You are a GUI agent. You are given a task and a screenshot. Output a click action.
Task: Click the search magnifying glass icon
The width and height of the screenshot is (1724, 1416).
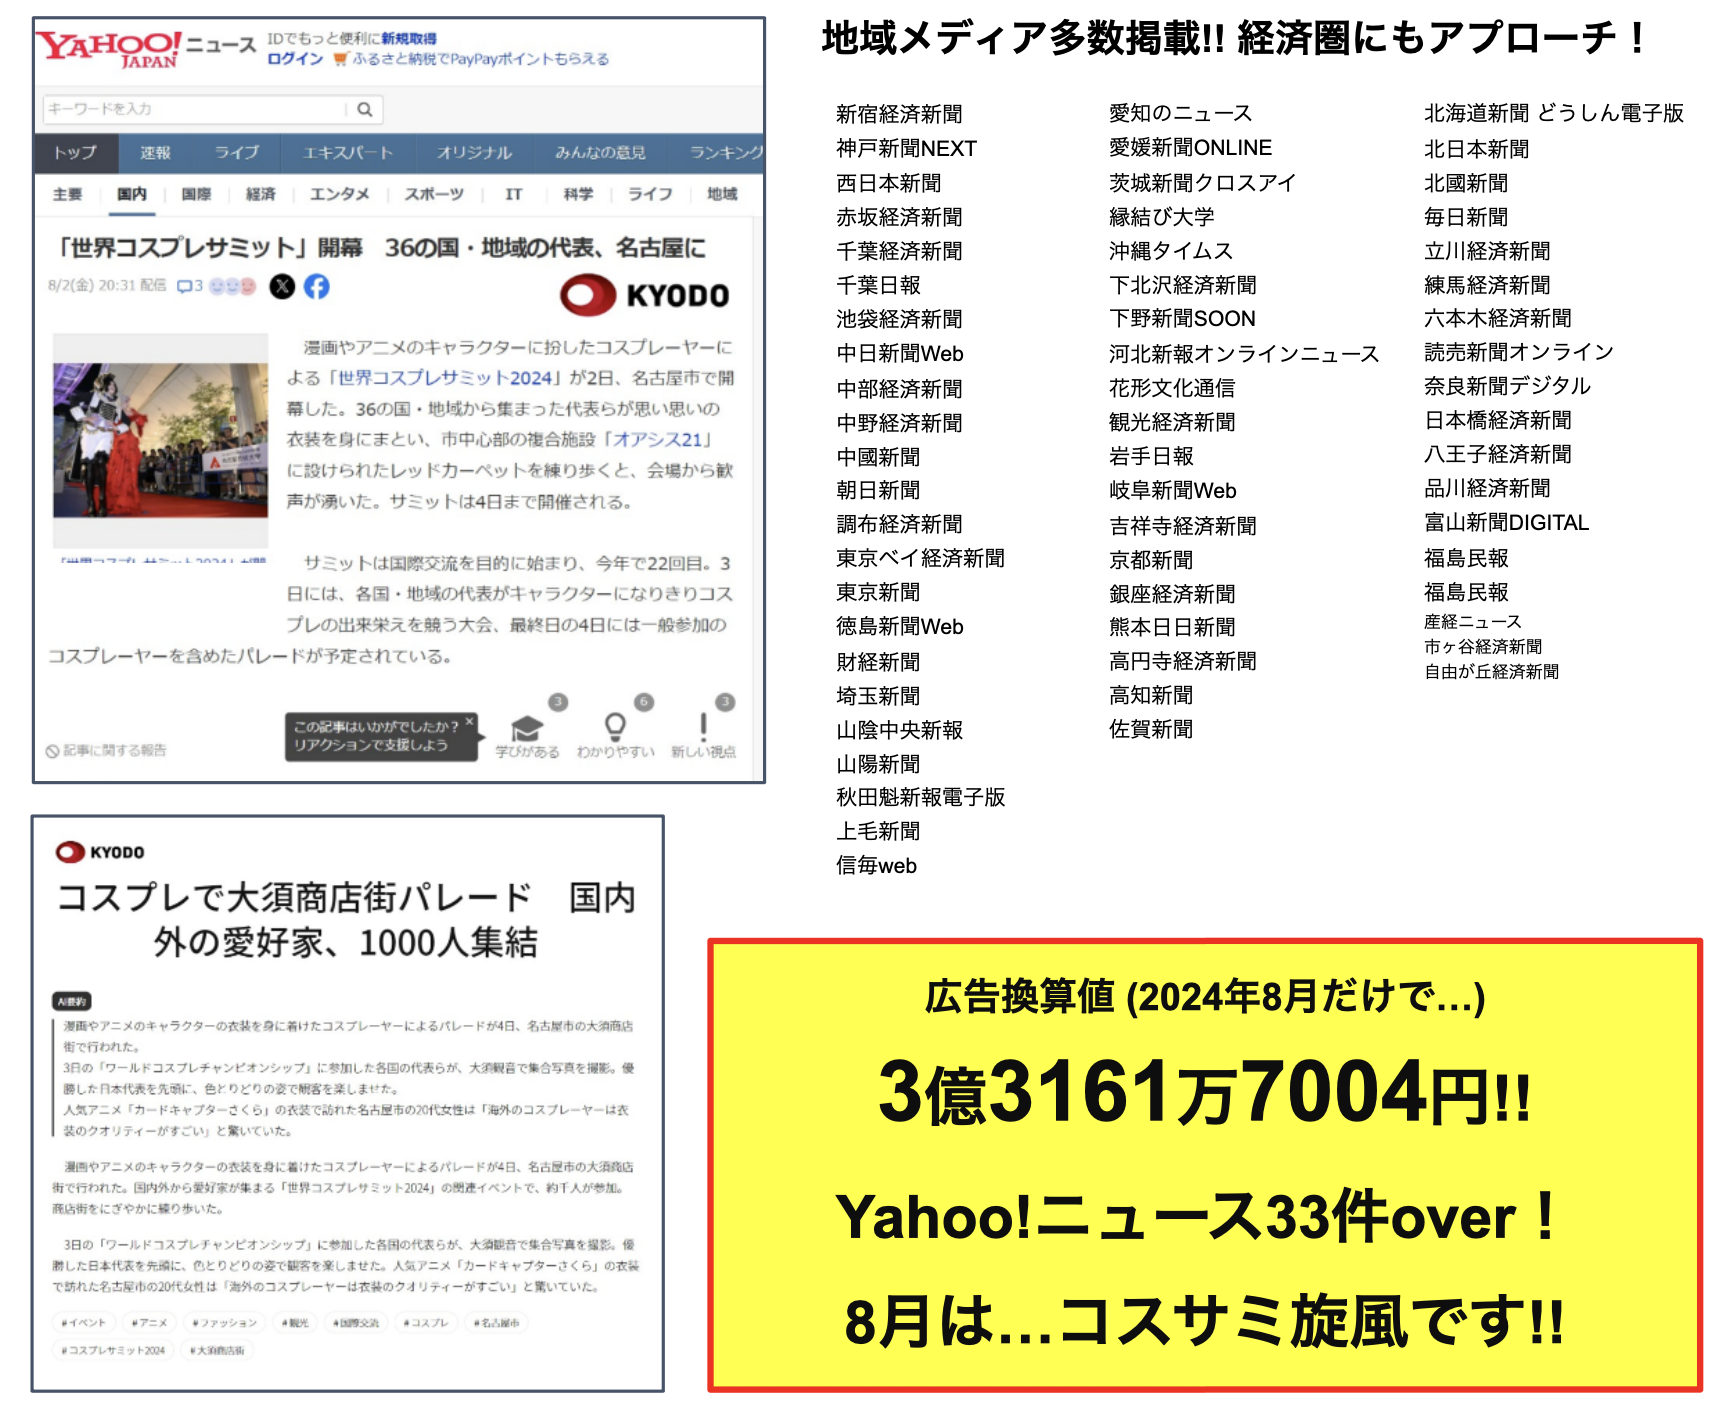click(365, 109)
